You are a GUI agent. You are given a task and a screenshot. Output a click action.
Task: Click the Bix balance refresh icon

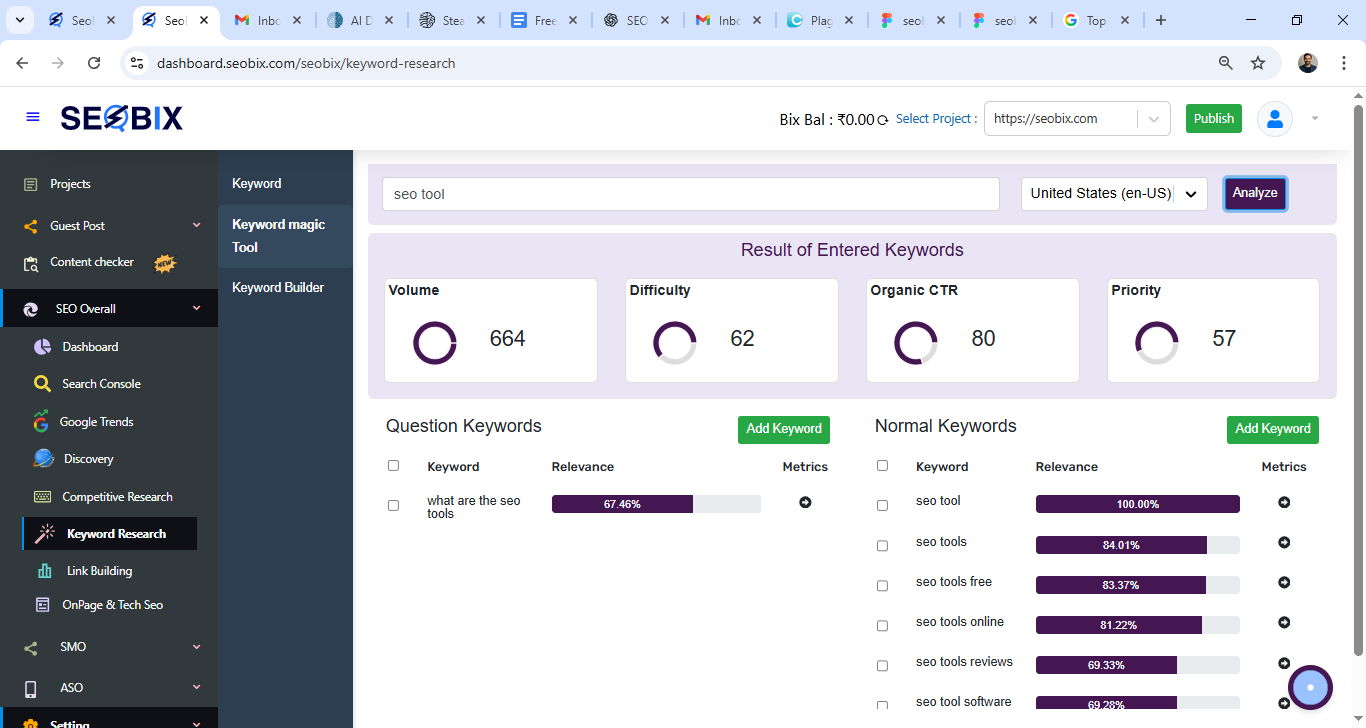coord(882,120)
